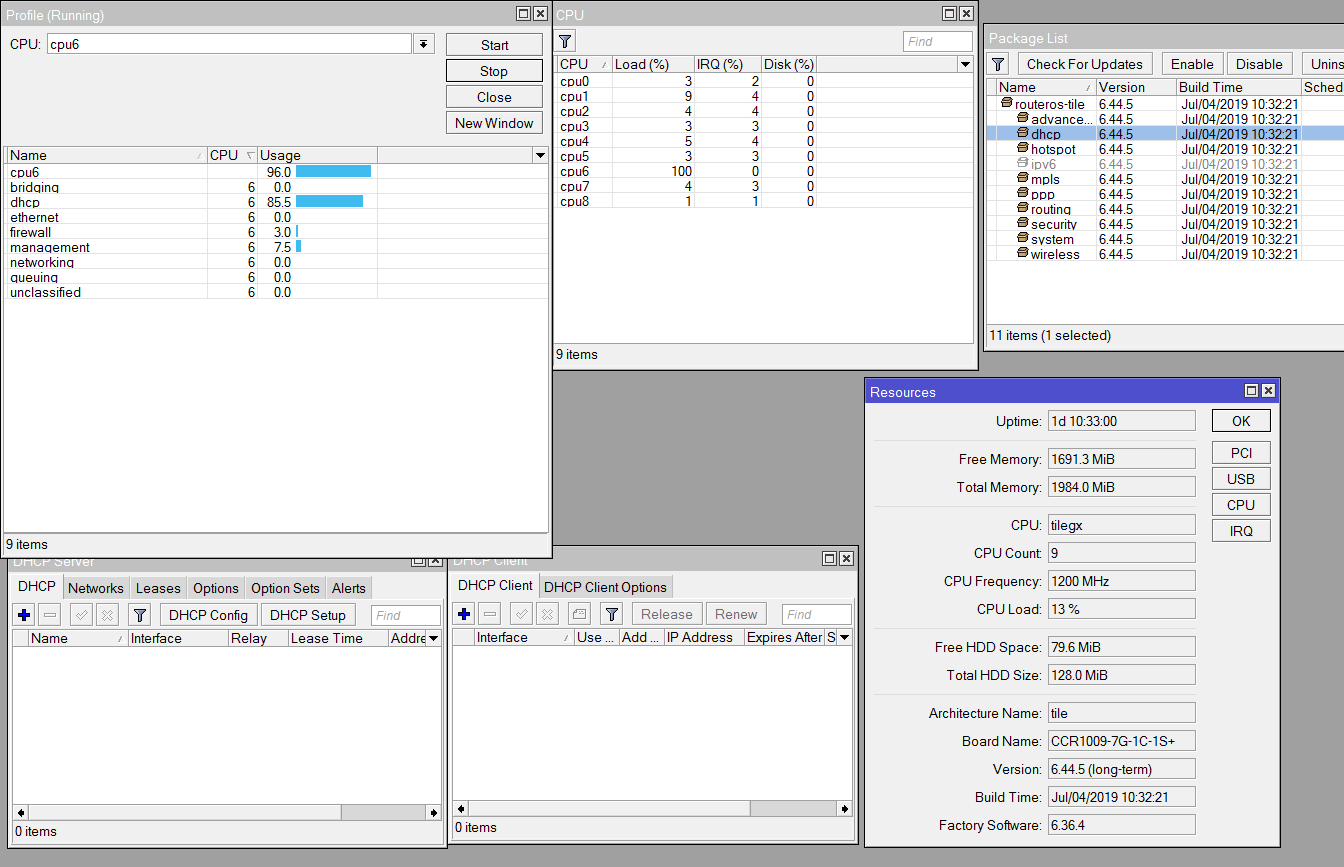Viewport: 1344px width, 867px height.
Task: Click Start button in Profile window
Action: coord(494,45)
